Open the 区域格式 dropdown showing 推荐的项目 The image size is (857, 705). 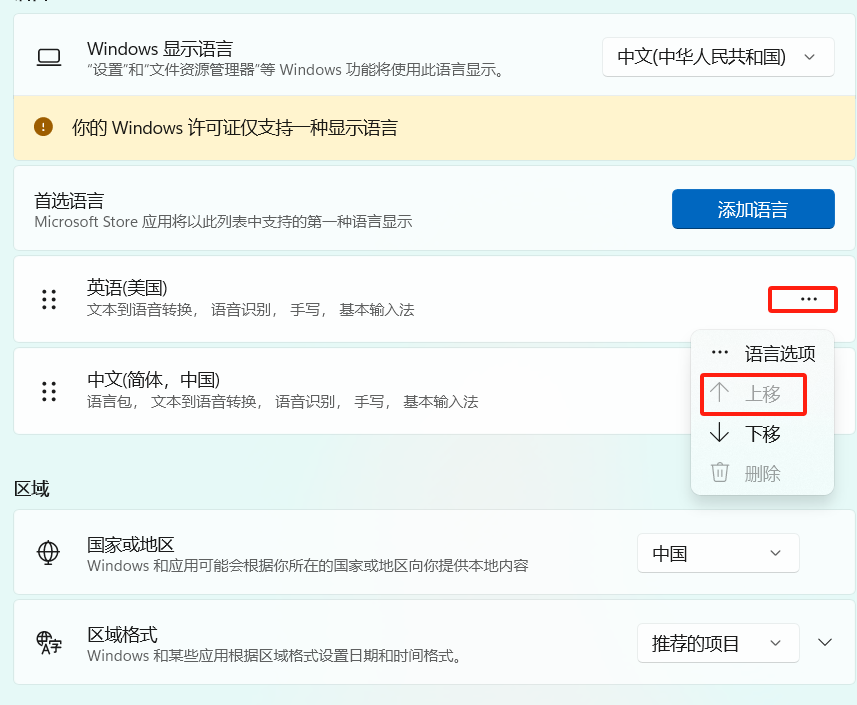coord(718,643)
